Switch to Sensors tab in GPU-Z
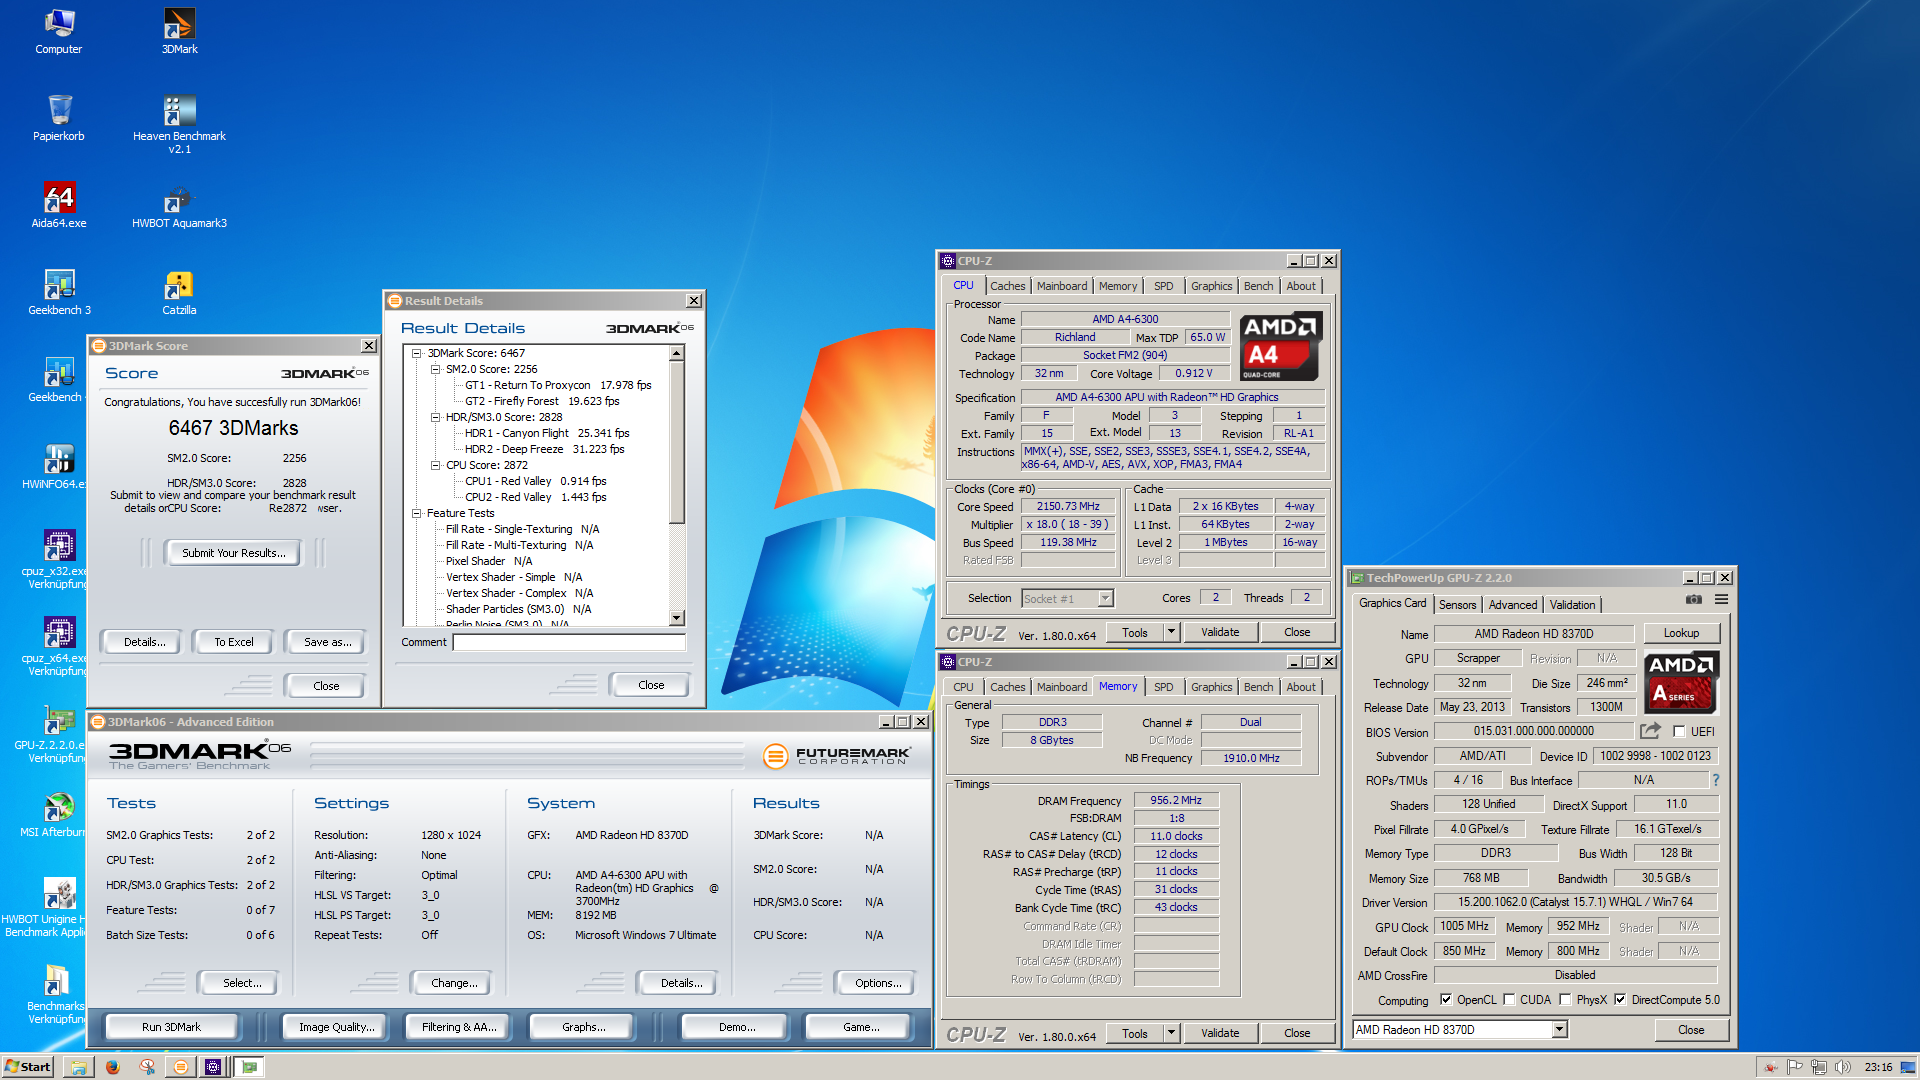The image size is (1920, 1080). (1457, 605)
